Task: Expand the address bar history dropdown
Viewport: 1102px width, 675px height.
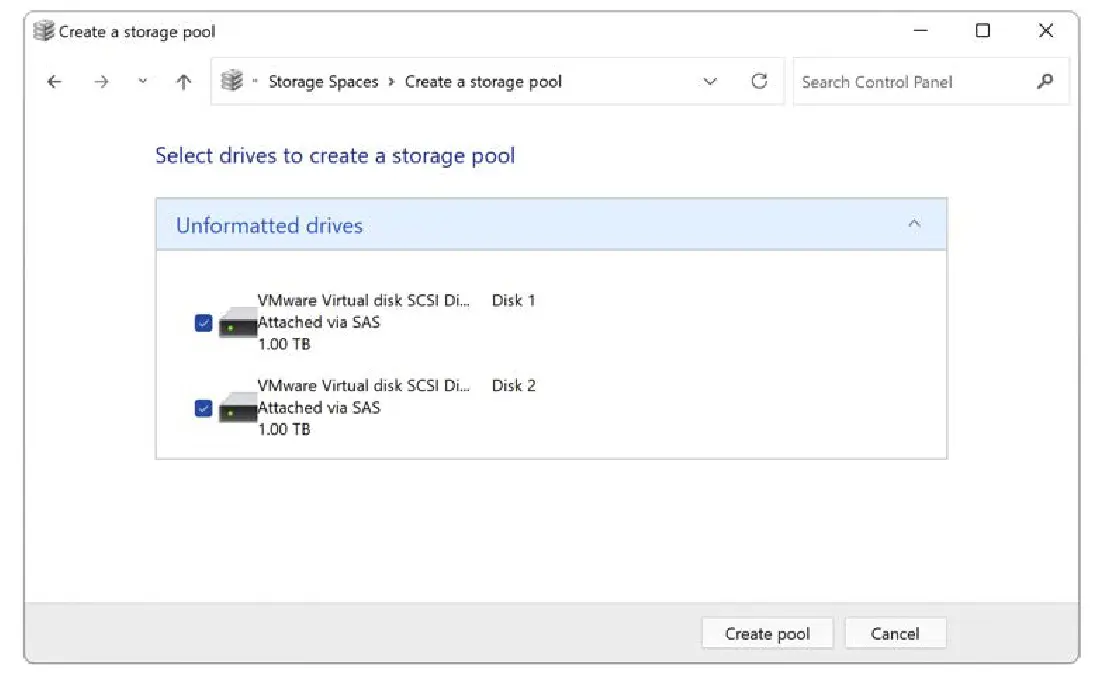Action: click(710, 82)
